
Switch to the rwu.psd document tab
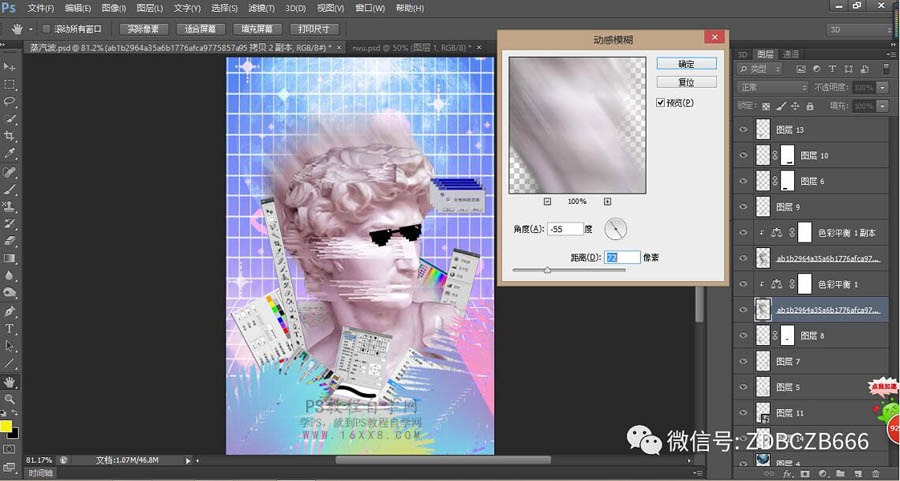click(x=412, y=48)
